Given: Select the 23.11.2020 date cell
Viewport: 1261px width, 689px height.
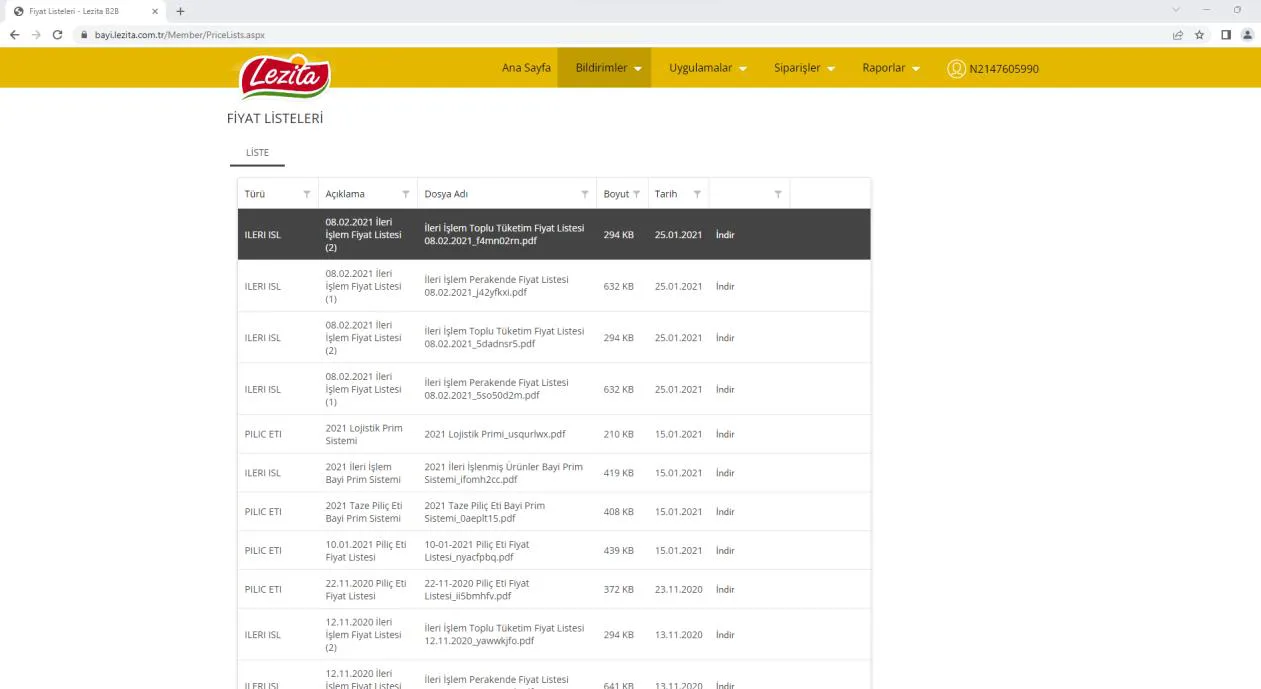Looking at the screenshot, I should tap(679, 590).
